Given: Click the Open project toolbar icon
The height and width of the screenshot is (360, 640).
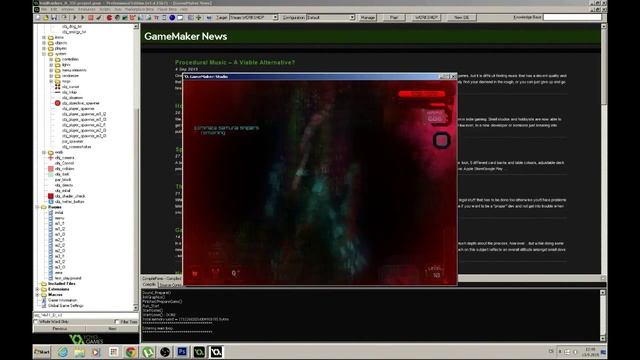Looking at the screenshot, I should coord(45,18).
